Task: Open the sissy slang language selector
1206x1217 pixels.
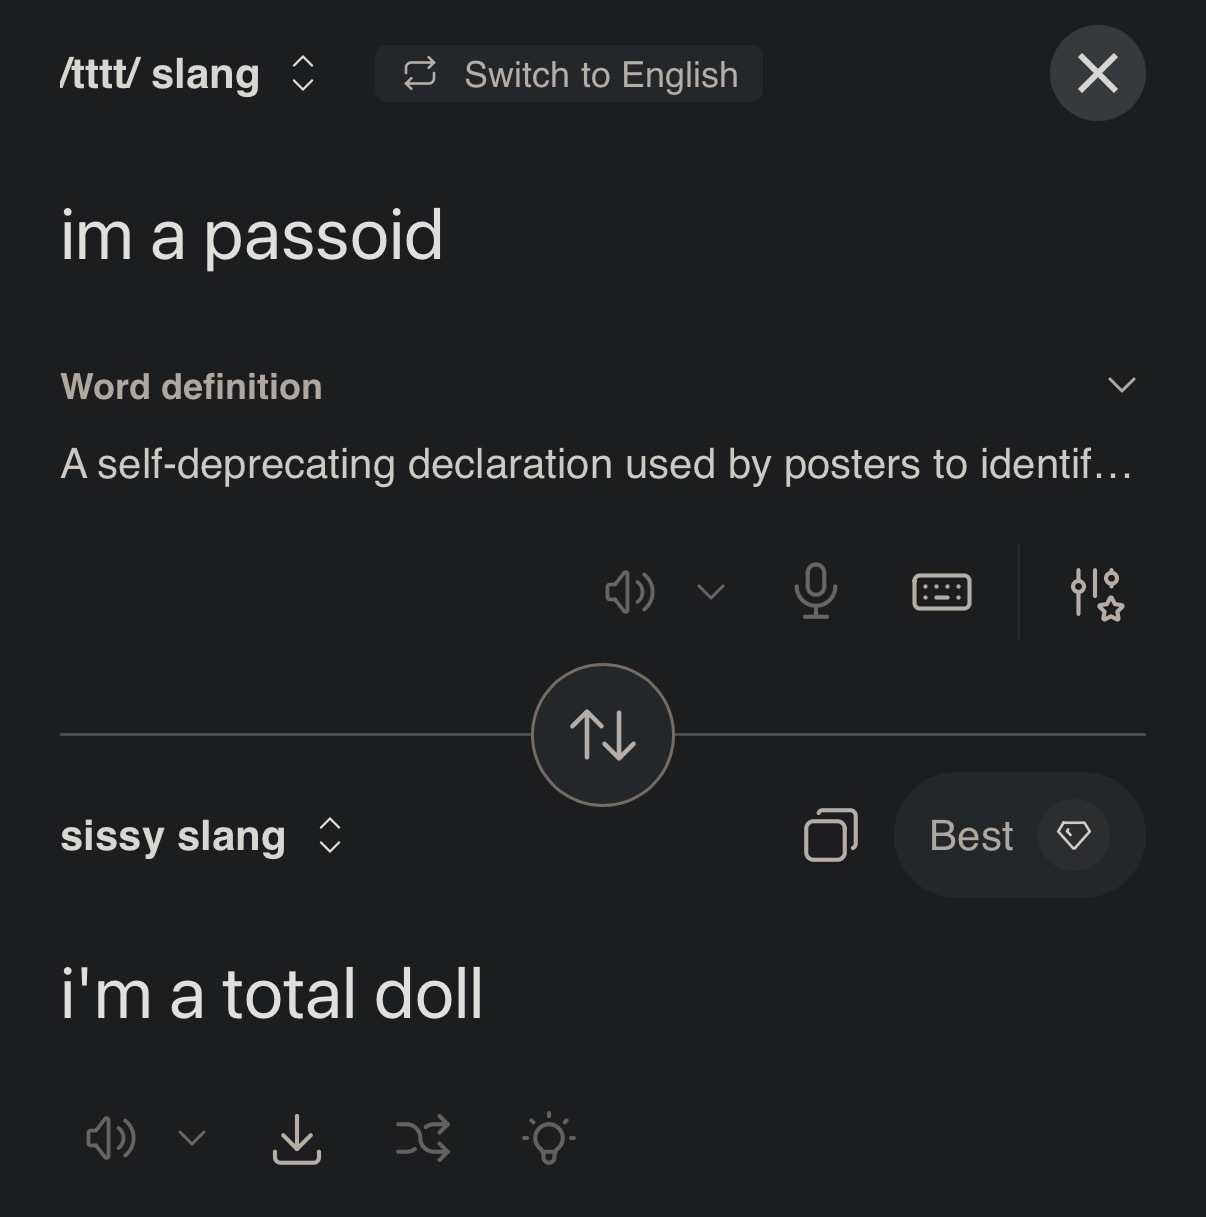Action: tap(201, 836)
